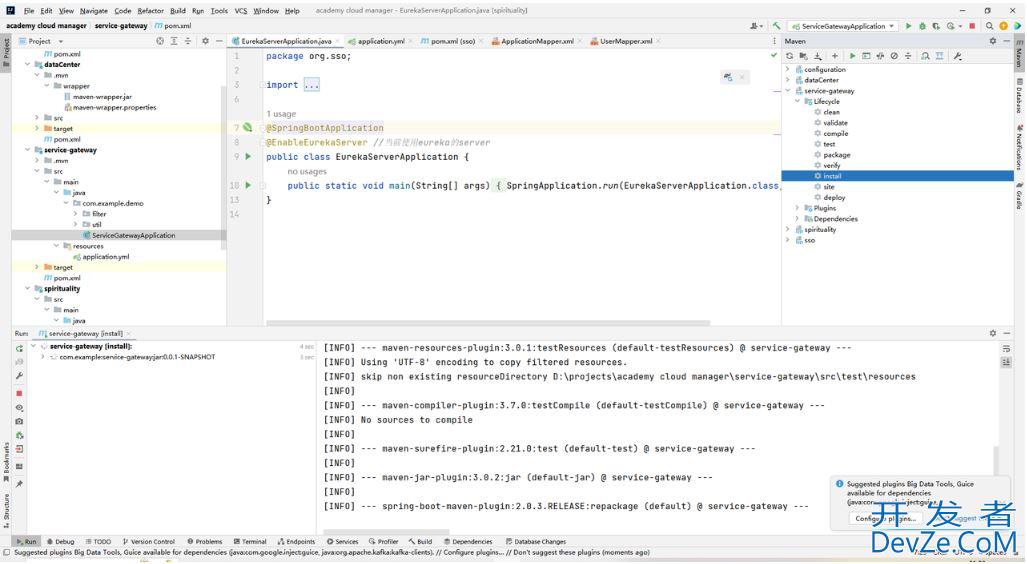Click the editor horizontal scrollbar

[x=488, y=323]
